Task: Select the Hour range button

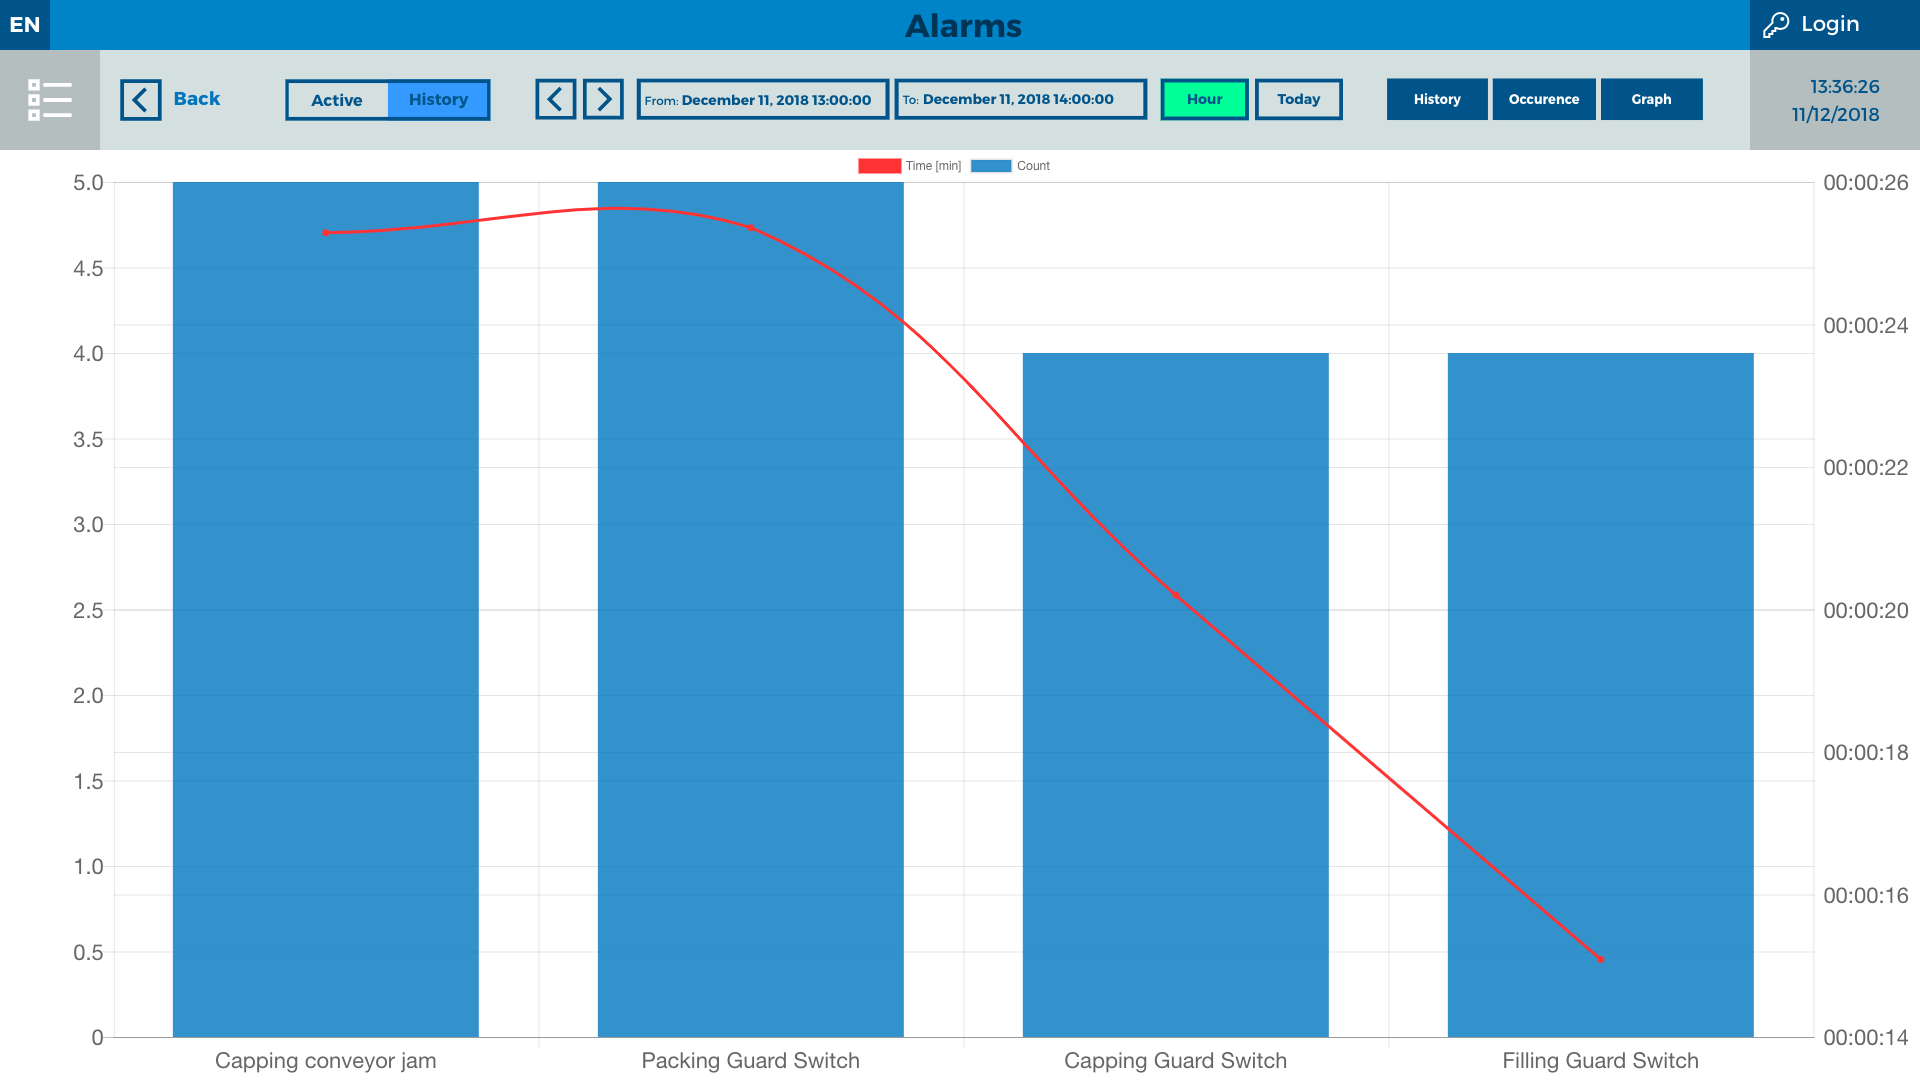Action: click(x=1204, y=99)
